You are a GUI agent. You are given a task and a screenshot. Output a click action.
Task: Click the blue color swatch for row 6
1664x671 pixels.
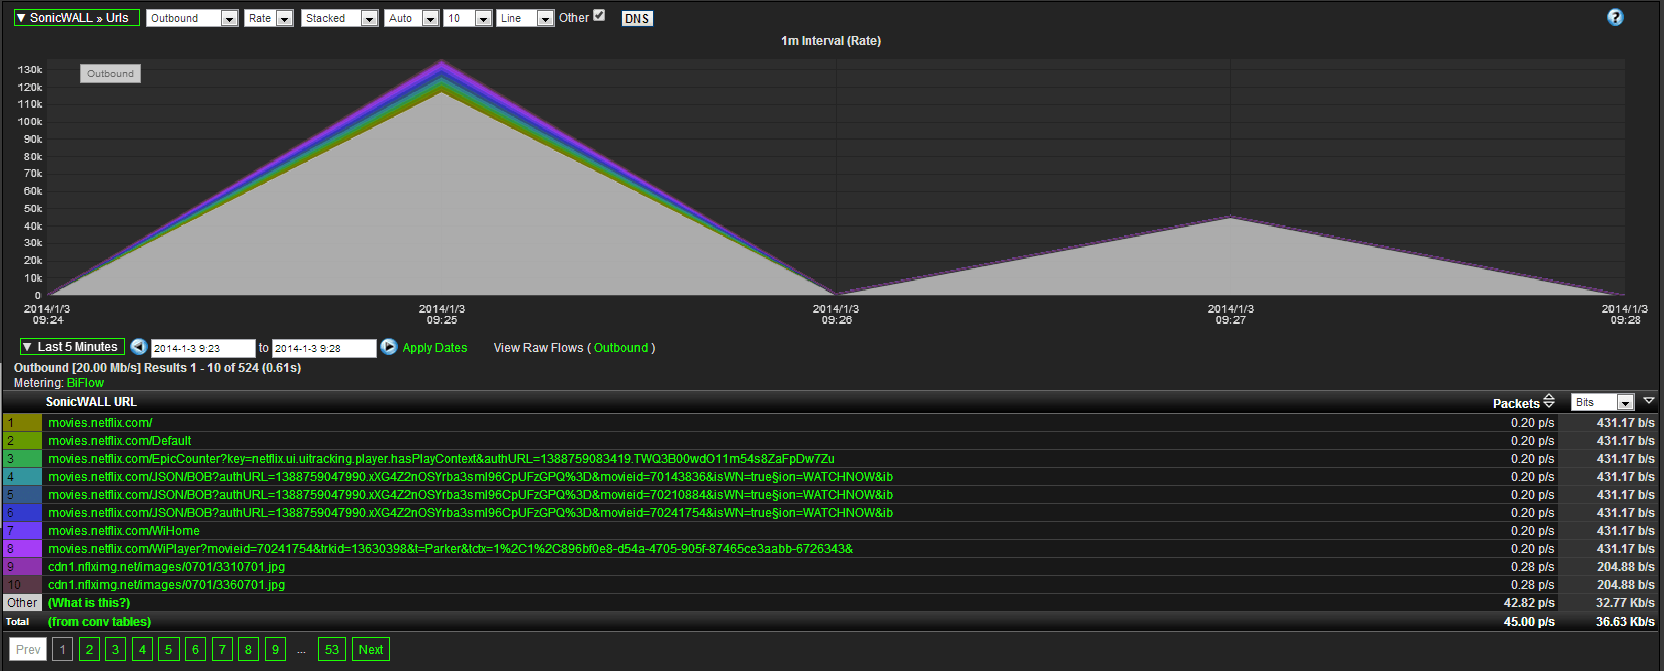22,513
